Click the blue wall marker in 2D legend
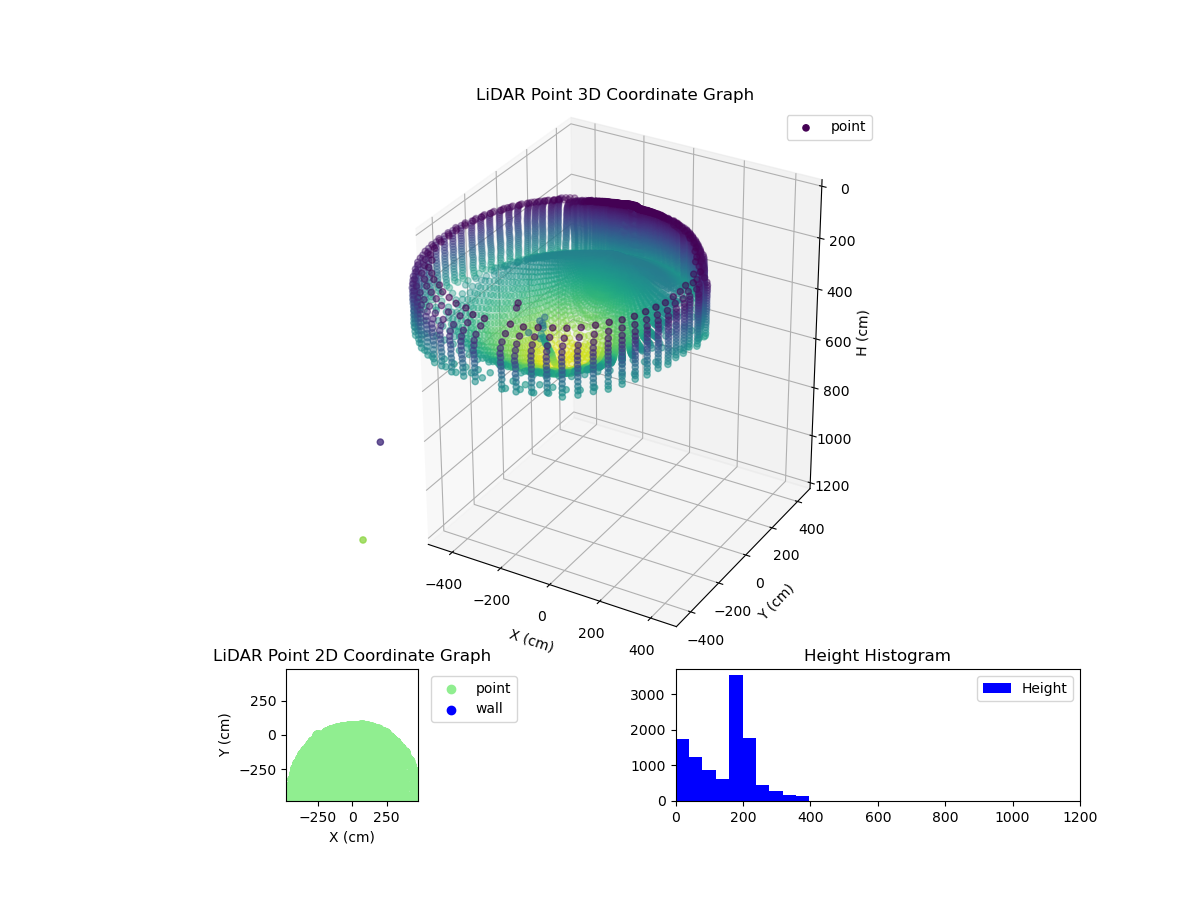This screenshot has width=1200, height=900. click(x=451, y=710)
